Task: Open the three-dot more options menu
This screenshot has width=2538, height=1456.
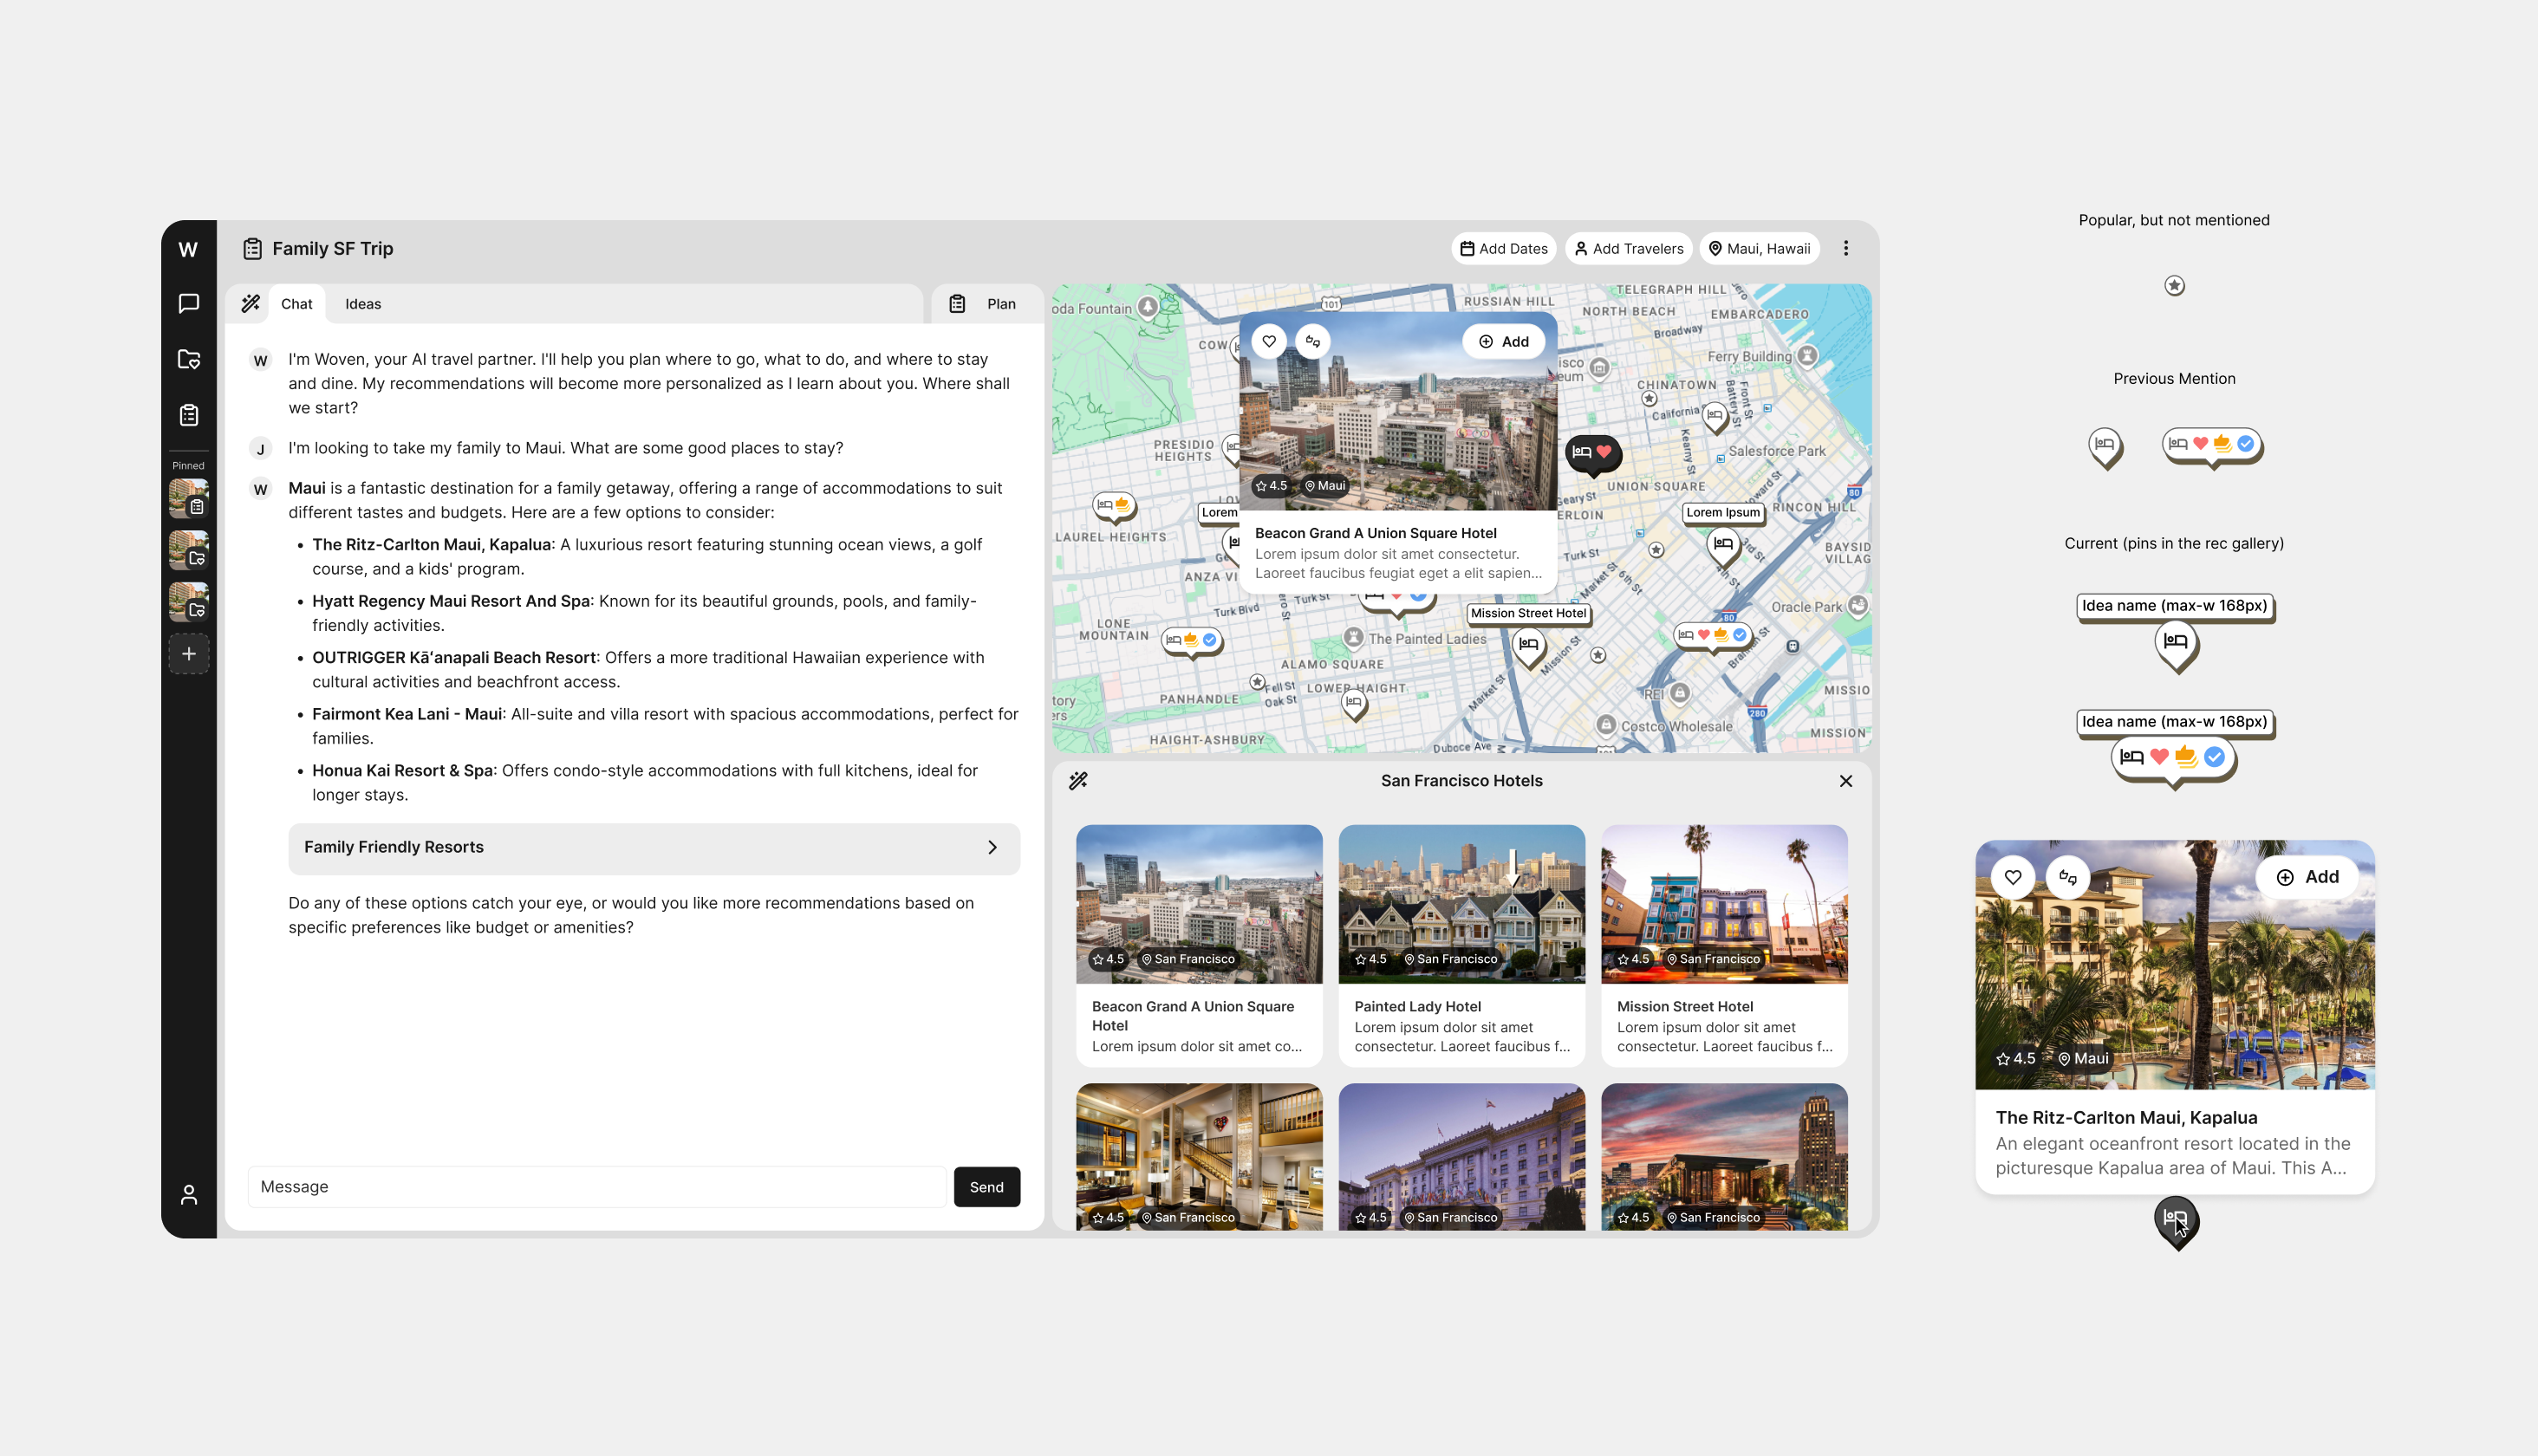Action: click(1846, 249)
